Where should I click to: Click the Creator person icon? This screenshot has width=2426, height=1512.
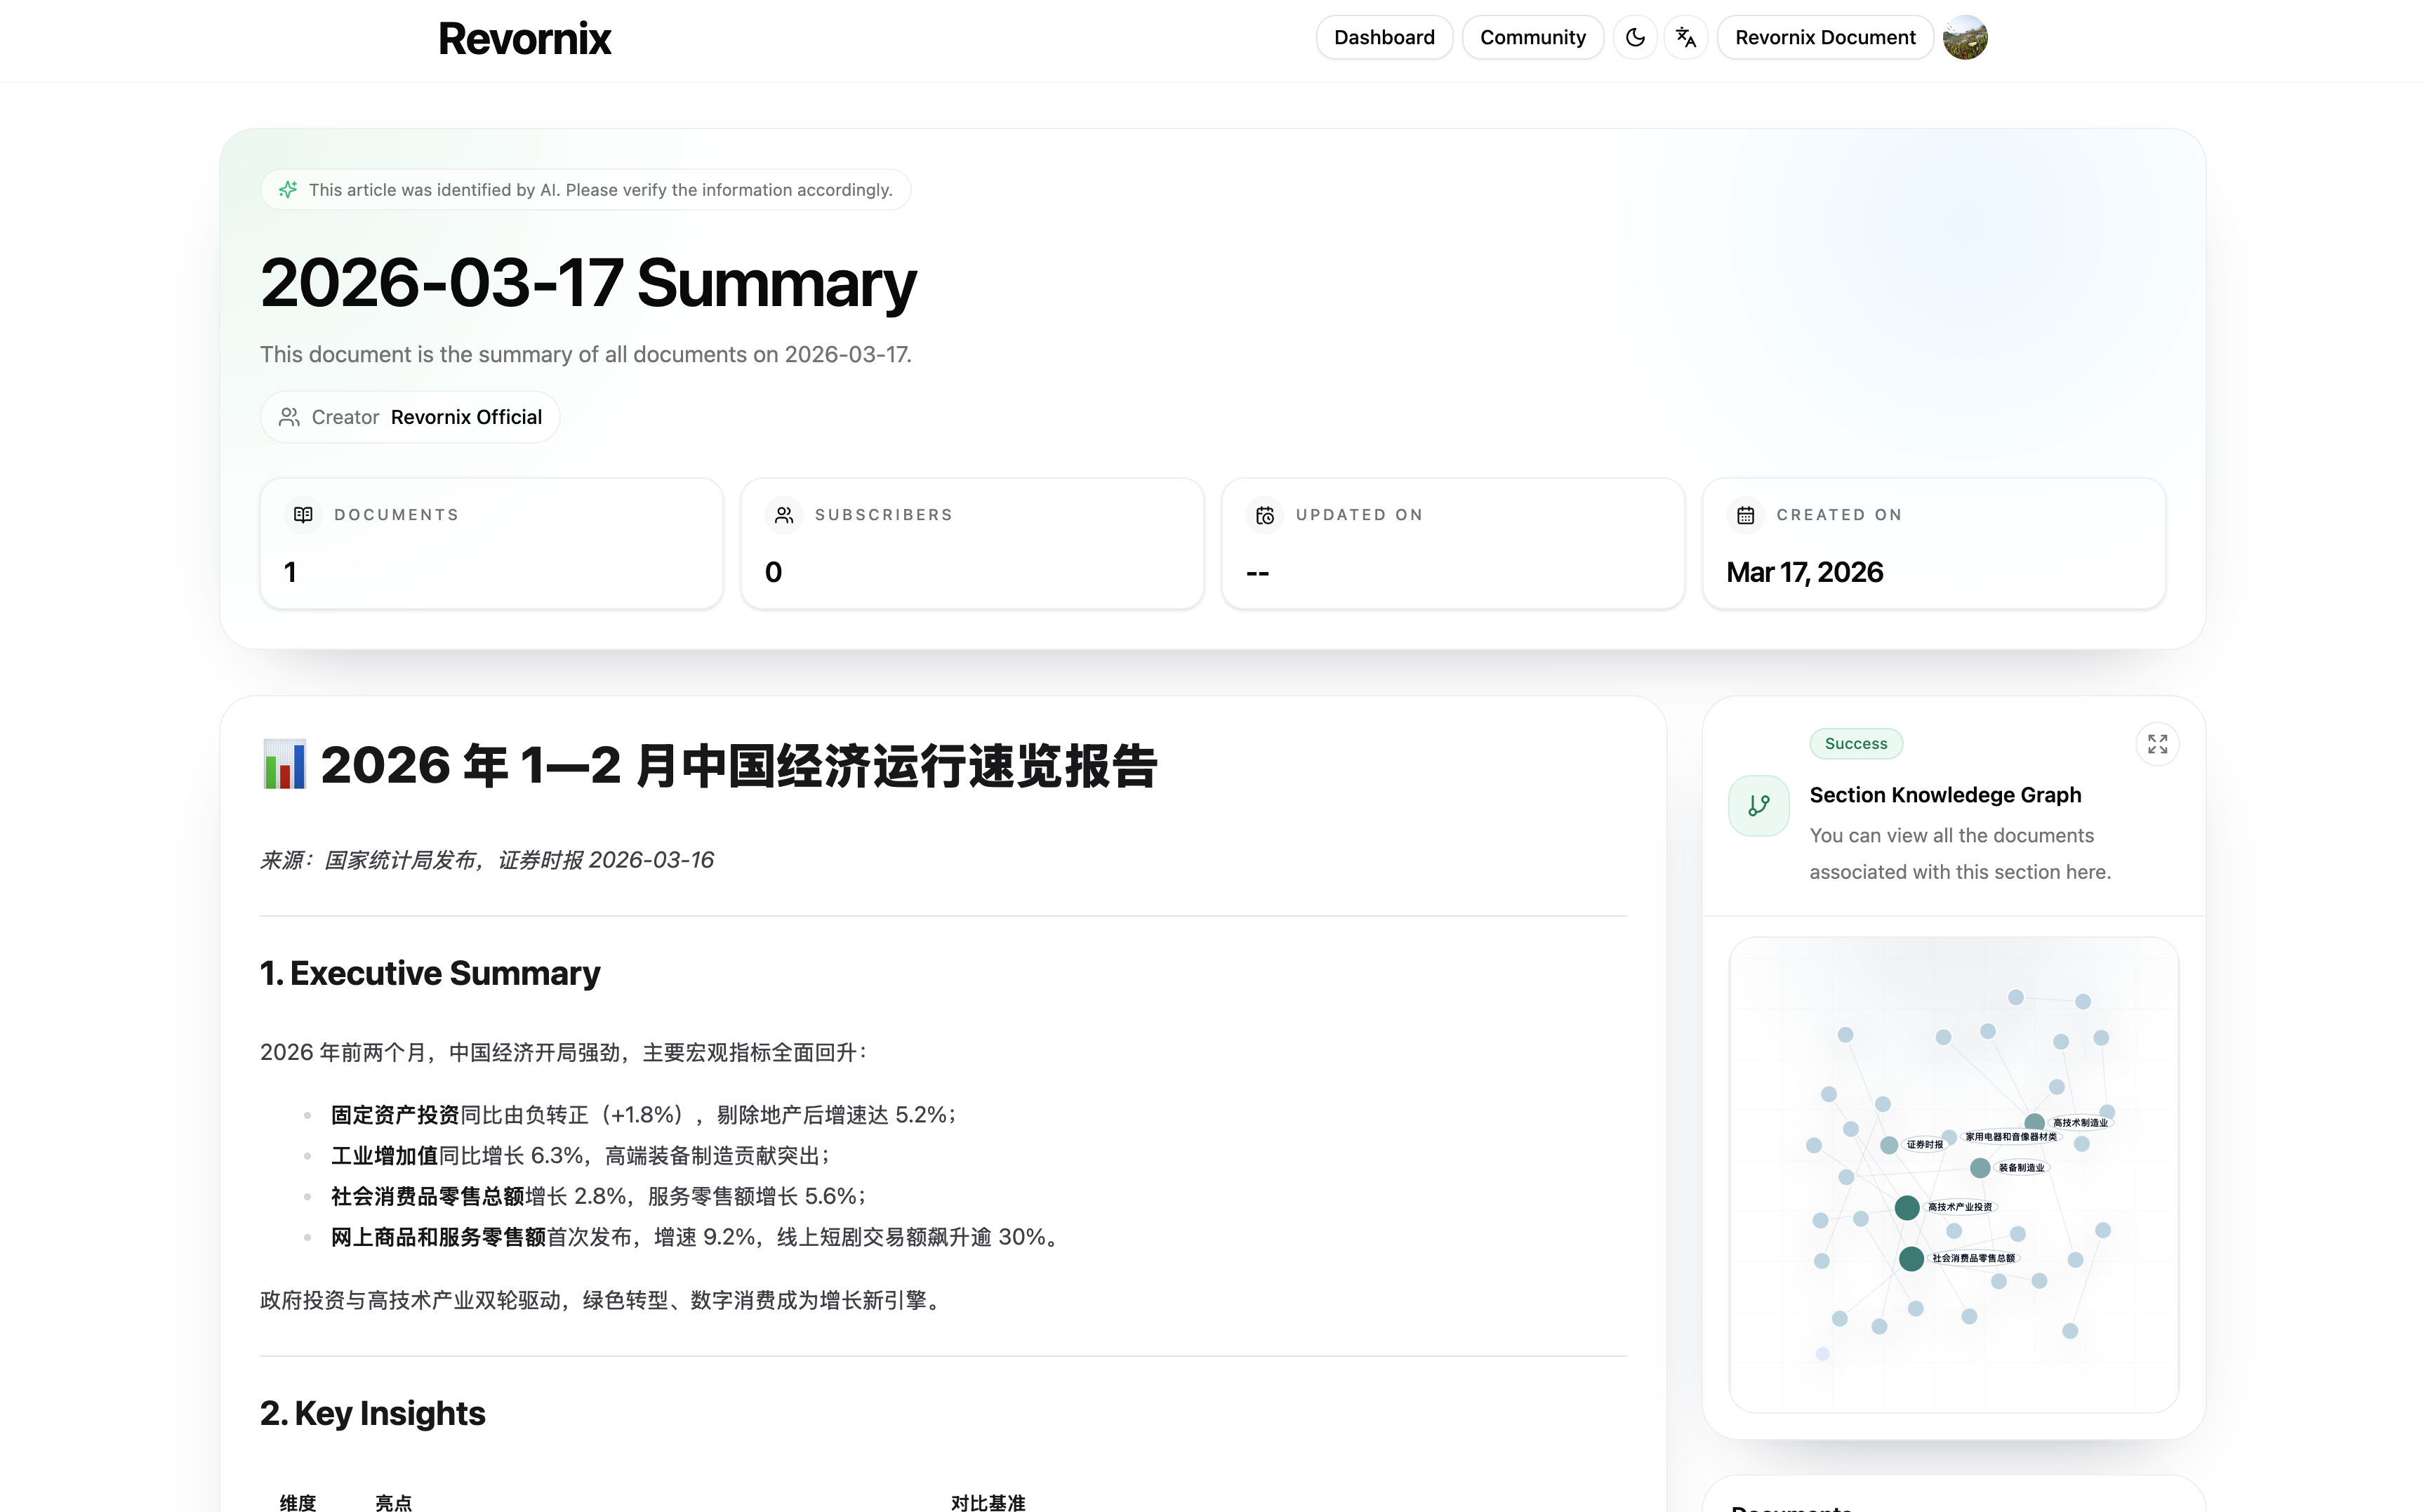[x=289, y=417]
